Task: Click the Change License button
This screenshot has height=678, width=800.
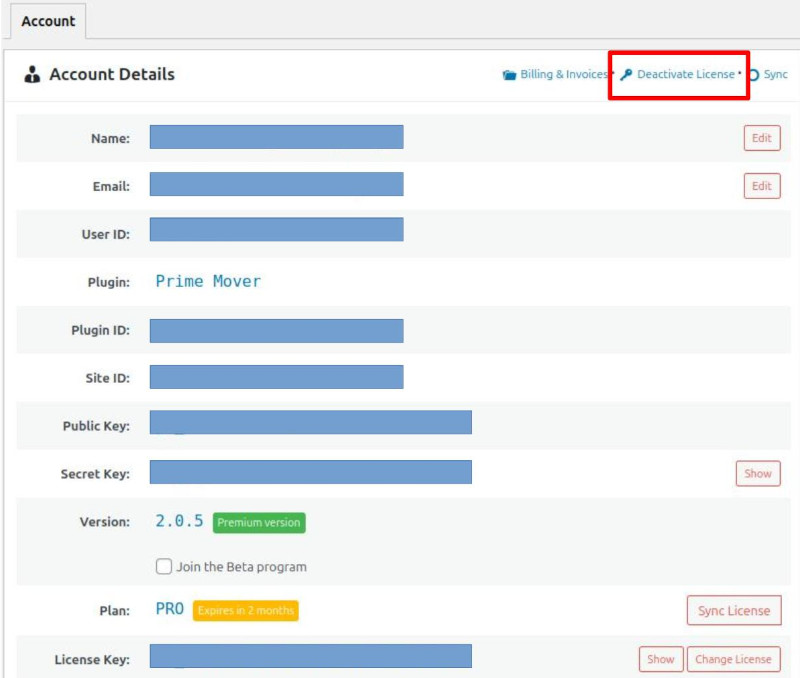Action: [x=733, y=659]
